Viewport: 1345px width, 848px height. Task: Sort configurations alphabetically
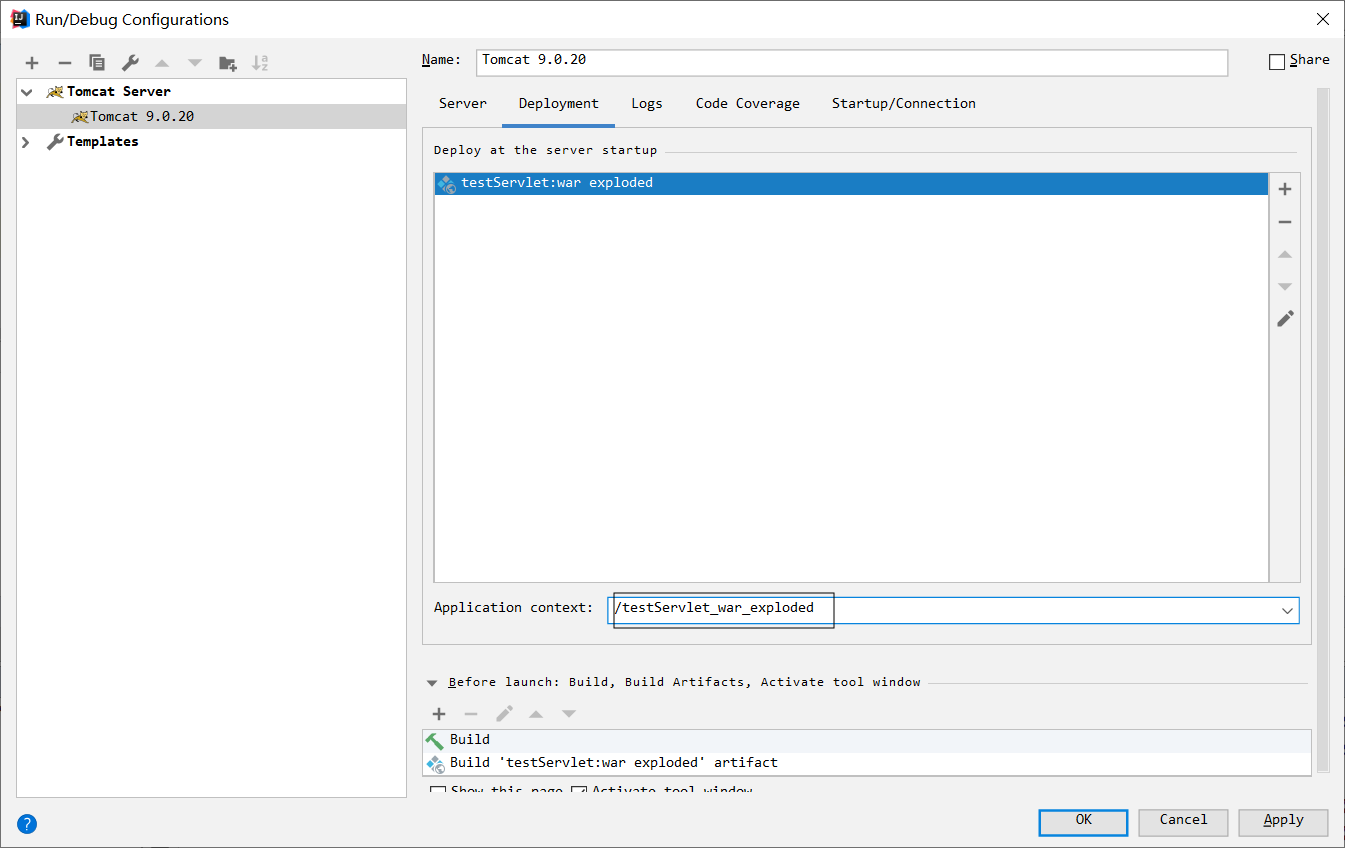click(260, 63)
